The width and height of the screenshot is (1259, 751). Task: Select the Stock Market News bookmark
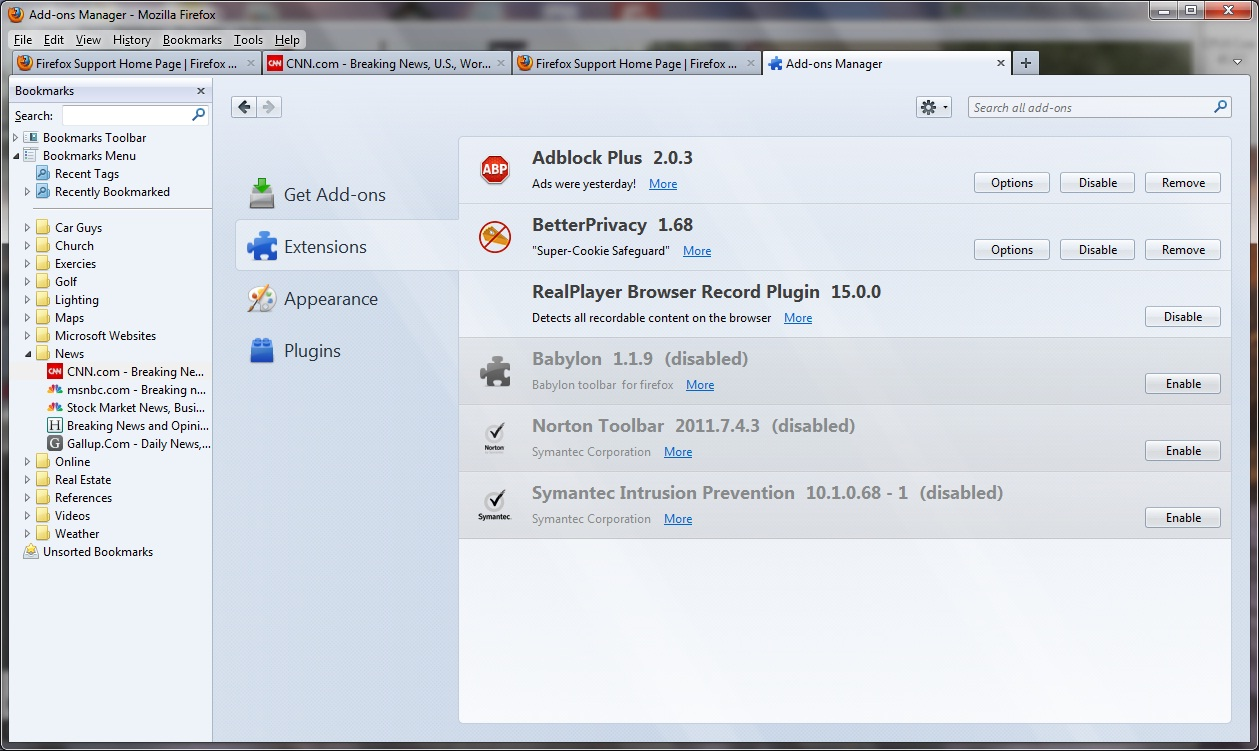[136, 408]
